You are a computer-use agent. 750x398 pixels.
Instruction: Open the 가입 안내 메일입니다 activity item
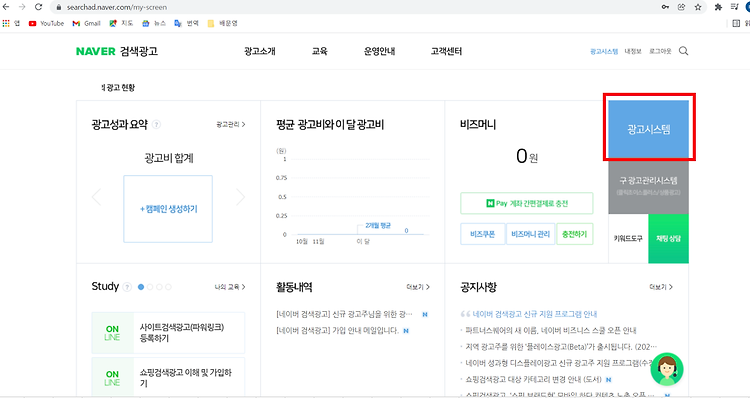337,331
